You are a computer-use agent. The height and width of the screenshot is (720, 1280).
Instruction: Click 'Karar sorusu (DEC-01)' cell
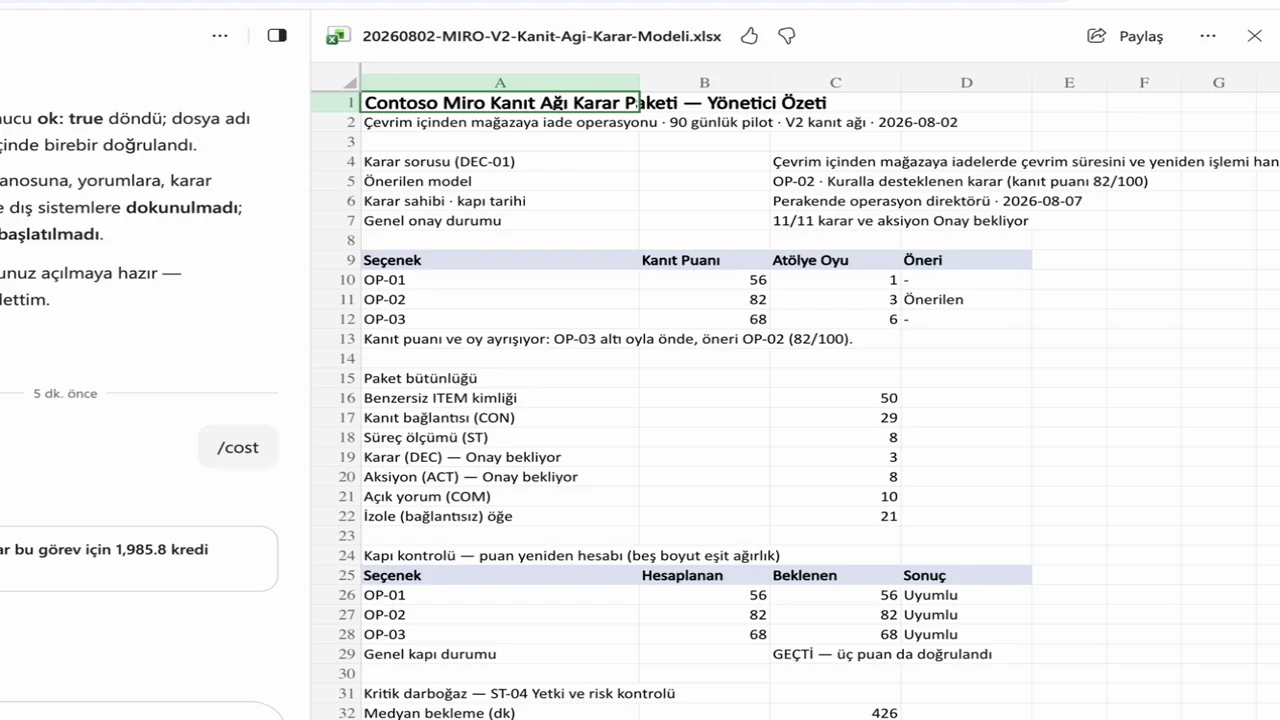(x=500, y=161)
